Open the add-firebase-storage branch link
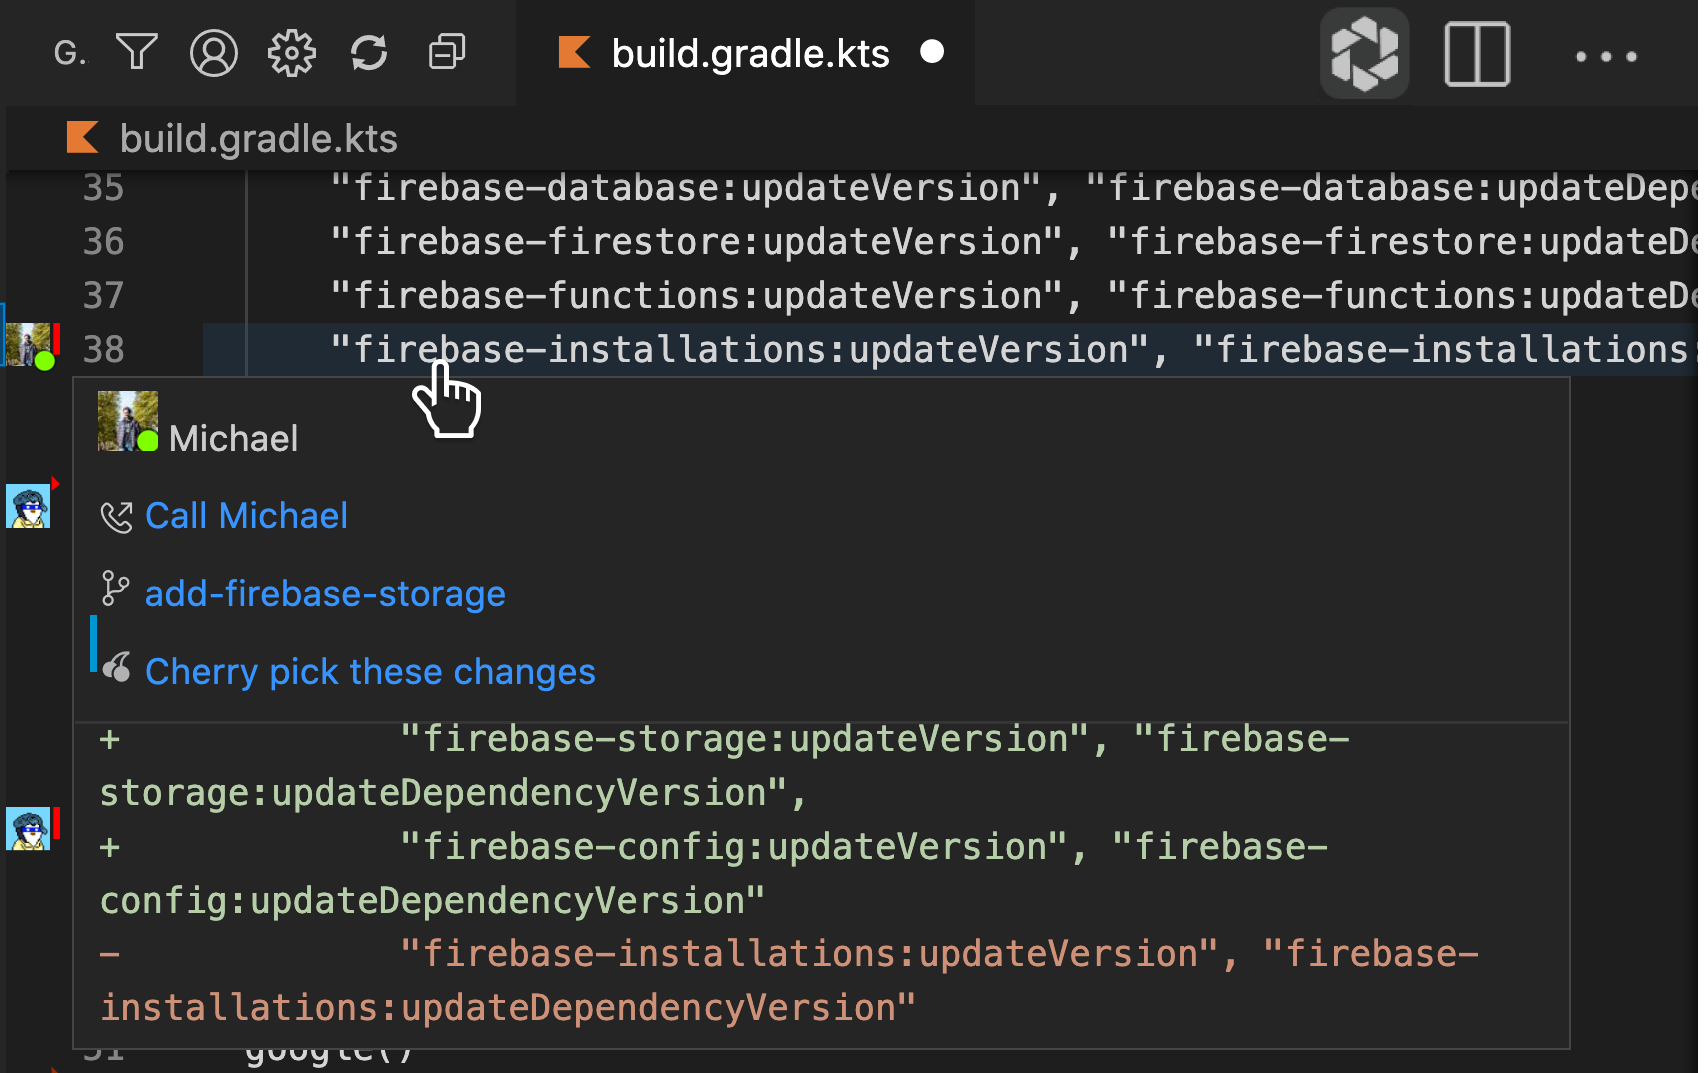Viewport: 1708px width, 1073px height. [x=325, y=594]
